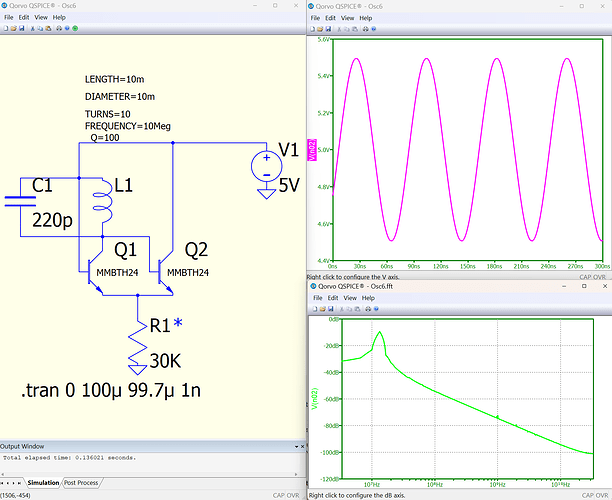This screenshot has width=612, height=500.
Task: Switch to the Post Process tab
Action: 81,483
